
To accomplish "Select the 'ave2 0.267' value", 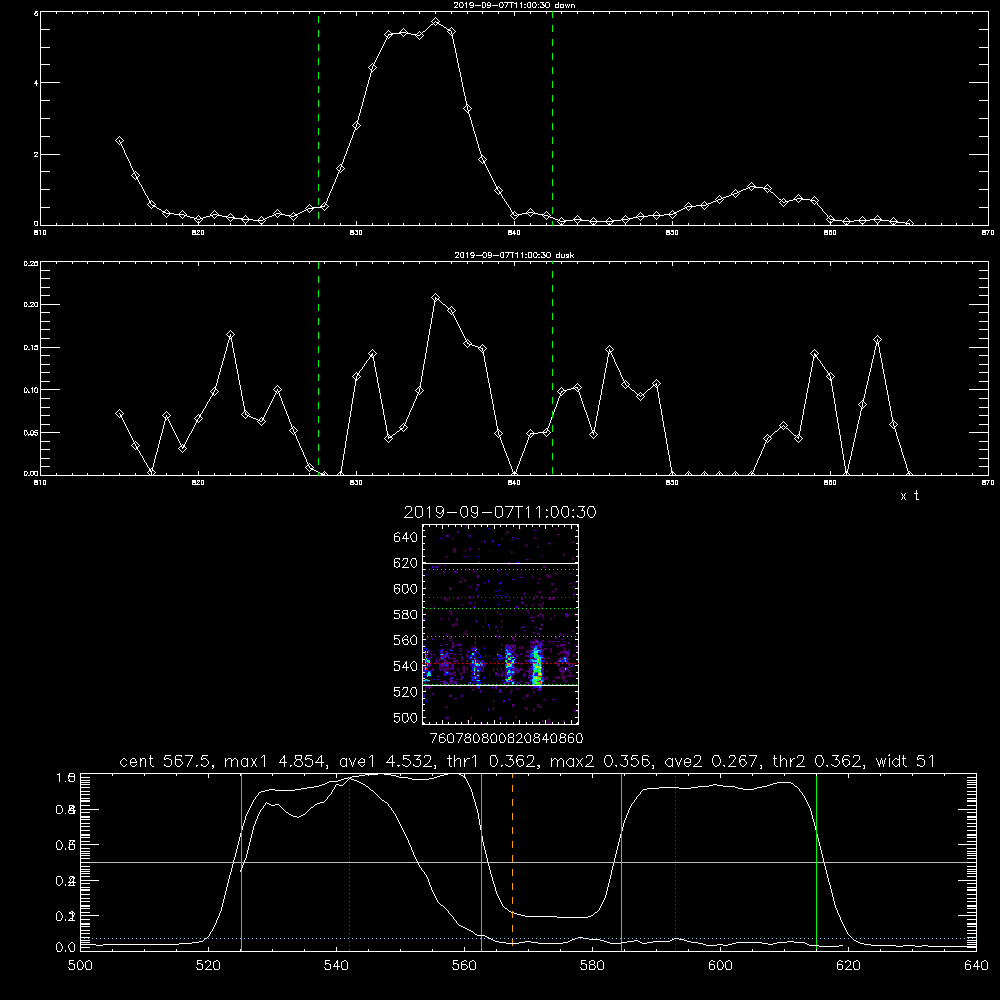I will (x=712, y=761).
